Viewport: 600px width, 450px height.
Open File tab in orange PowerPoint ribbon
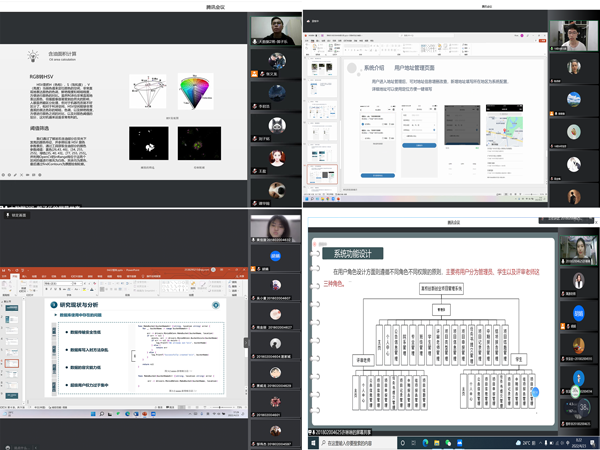coord(5,276)
